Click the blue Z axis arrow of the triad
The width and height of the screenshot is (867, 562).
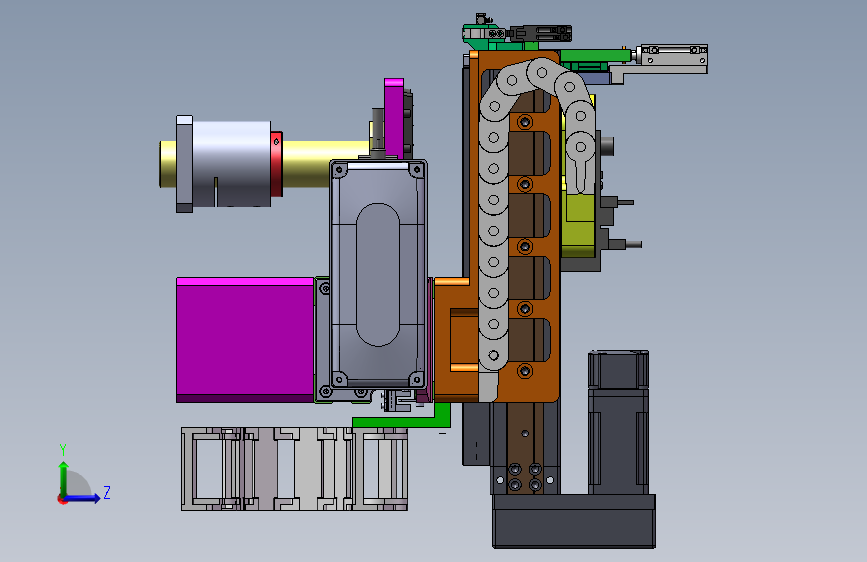point(82,498)
